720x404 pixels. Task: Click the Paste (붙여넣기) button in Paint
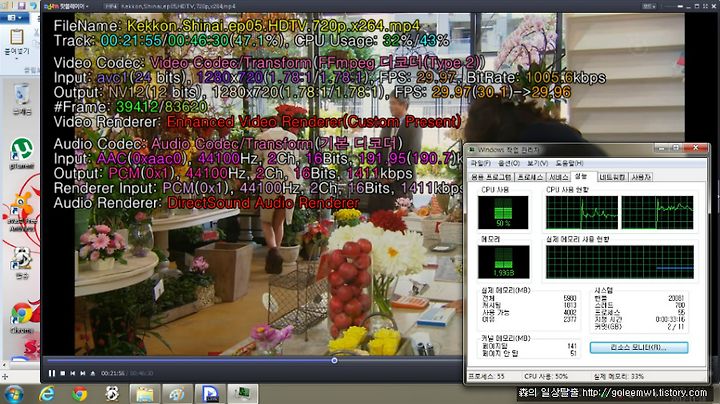pyautogui.click(x=17, y=42)
